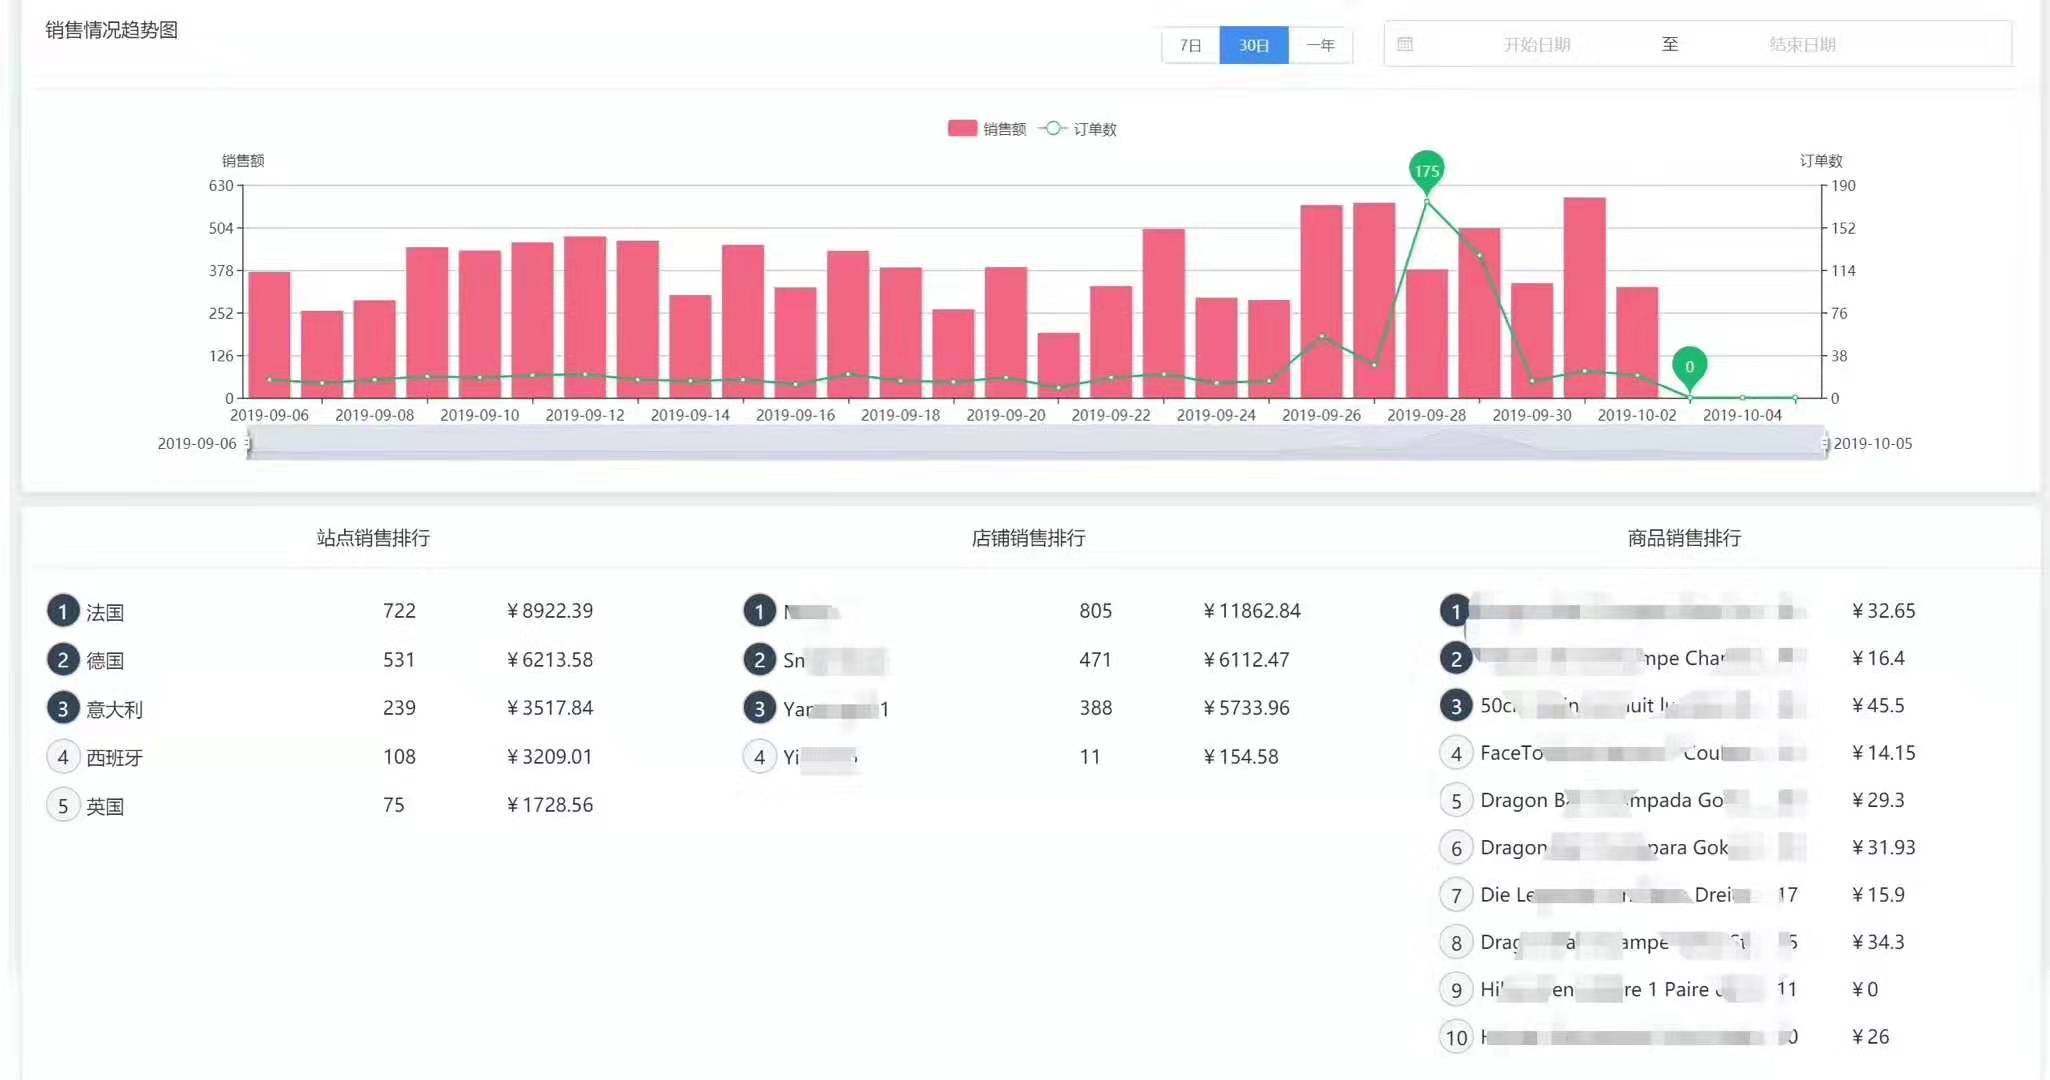The image size is (2050, 1080).
Task: Click the 开始日期 start date field
Action: 1537,44
